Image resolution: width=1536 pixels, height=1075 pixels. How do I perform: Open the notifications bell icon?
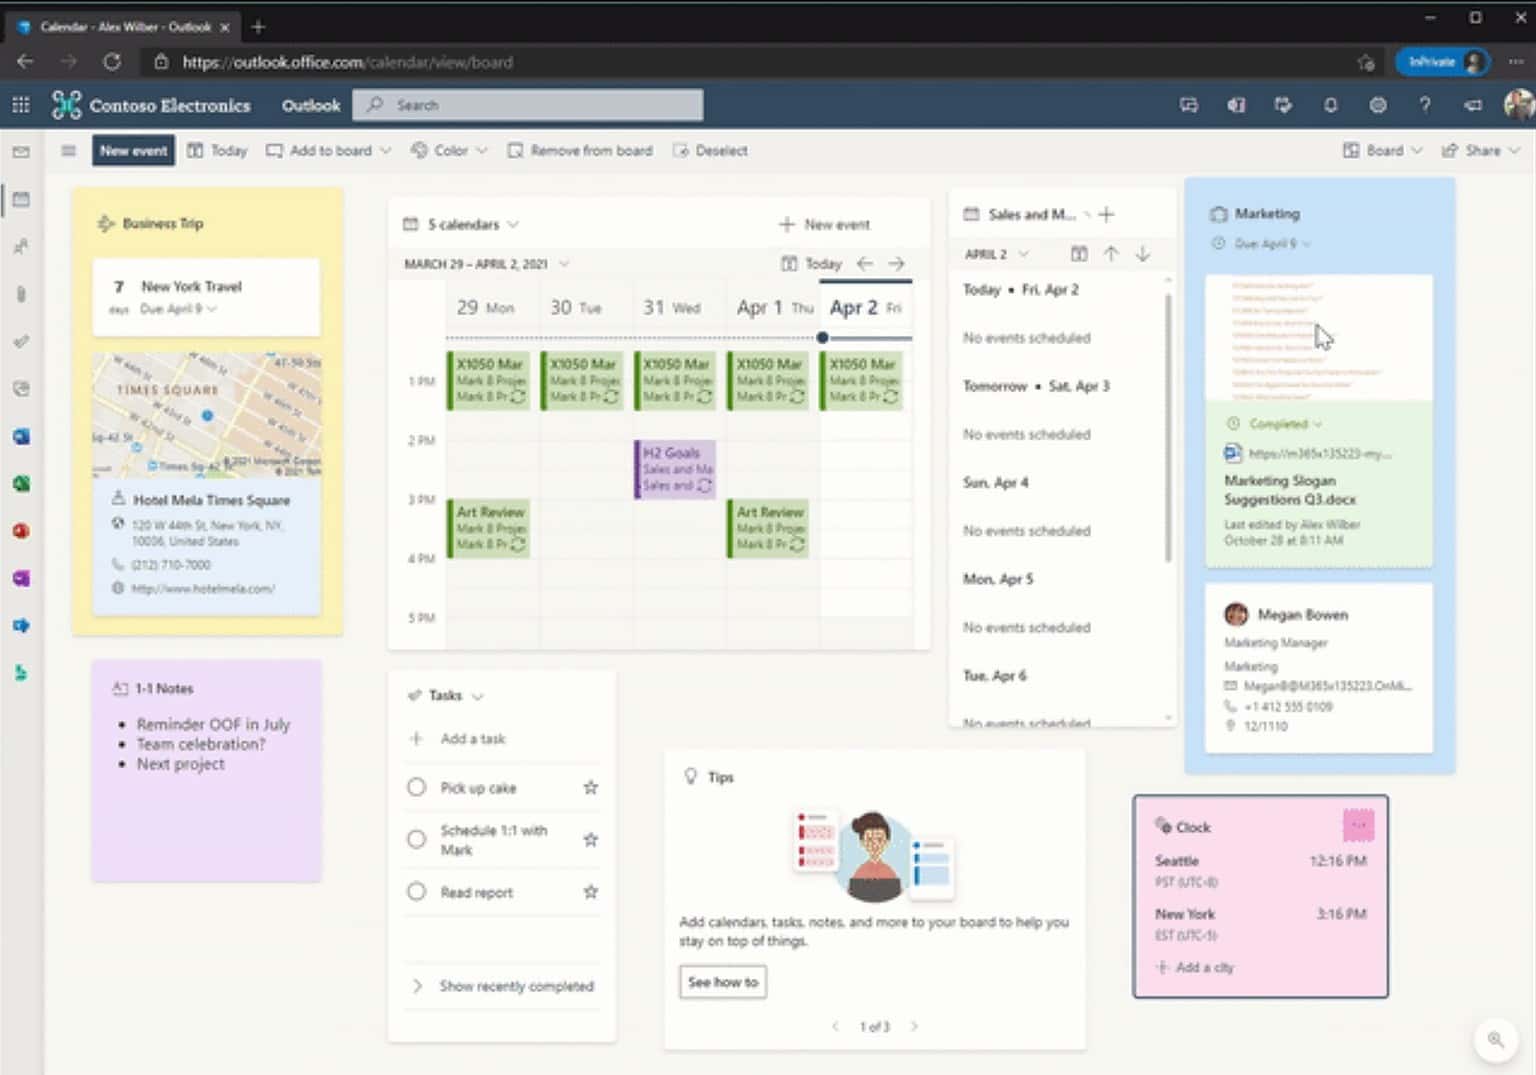(x=1330, y=105)
